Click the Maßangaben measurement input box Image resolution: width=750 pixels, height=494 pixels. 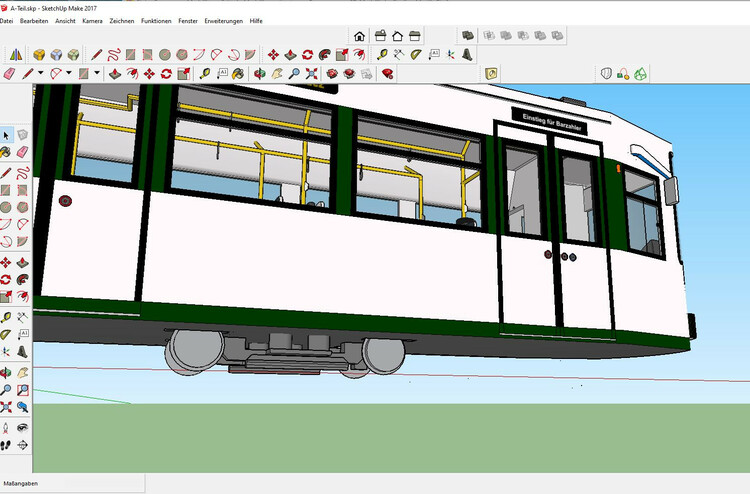click(103, 483)
